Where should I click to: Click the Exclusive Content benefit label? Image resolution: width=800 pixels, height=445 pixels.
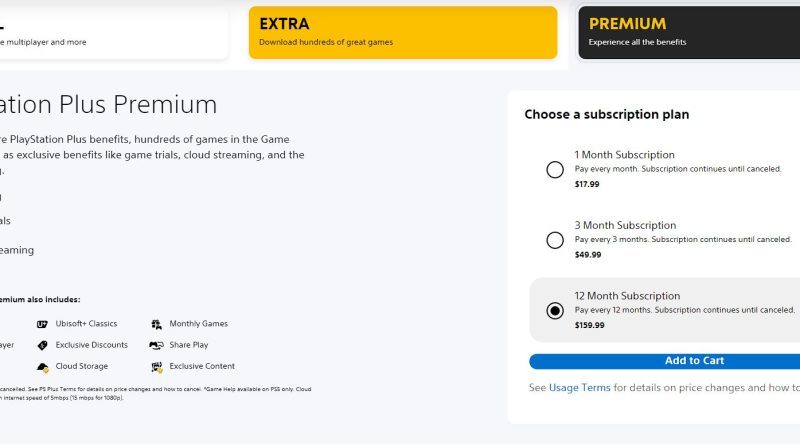[x=202, y=366]
